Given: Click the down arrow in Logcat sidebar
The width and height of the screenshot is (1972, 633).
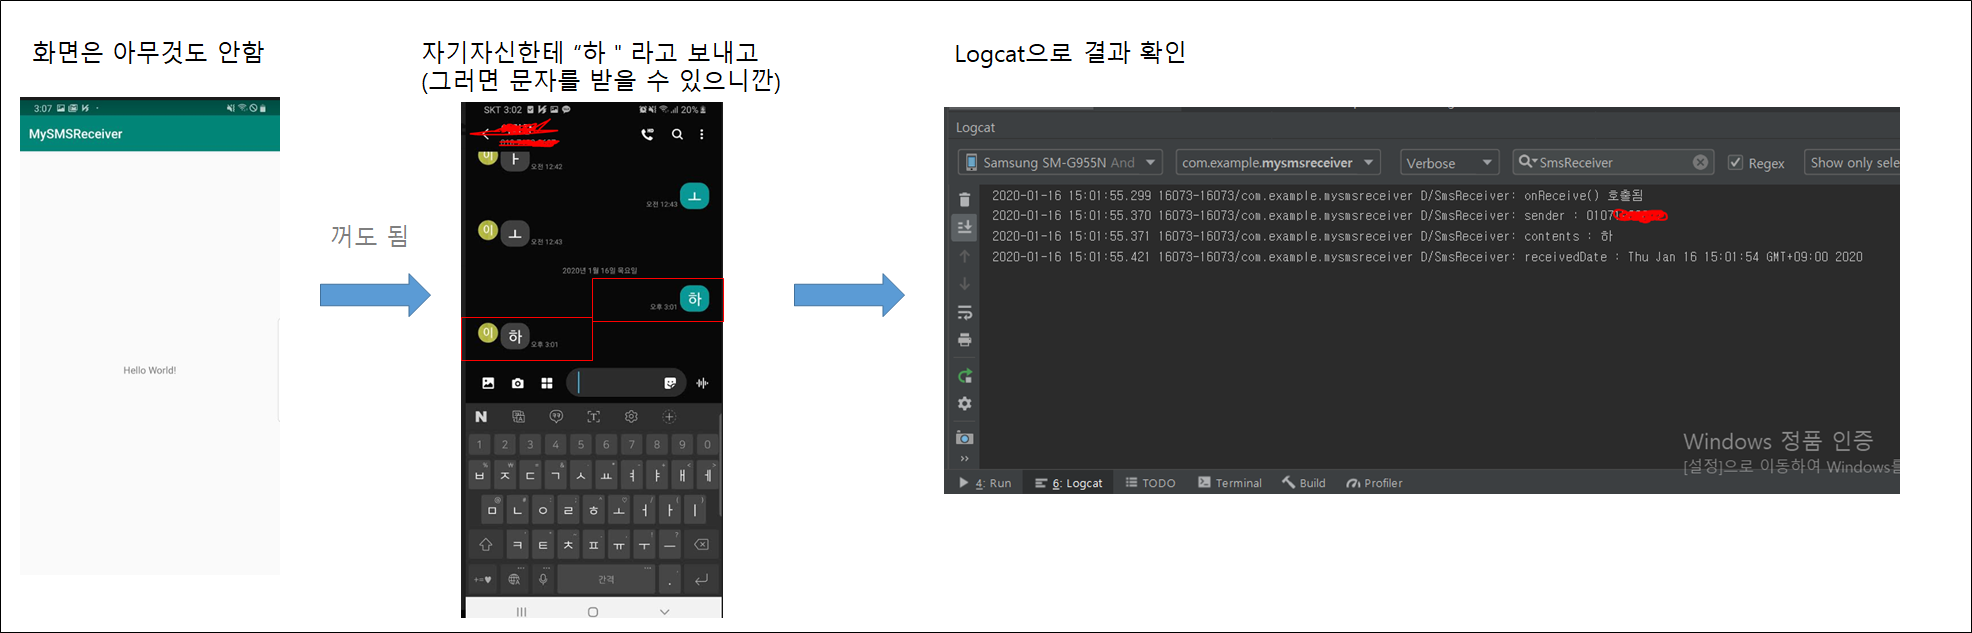Looking at the screenshot, I should coord(964,284).
